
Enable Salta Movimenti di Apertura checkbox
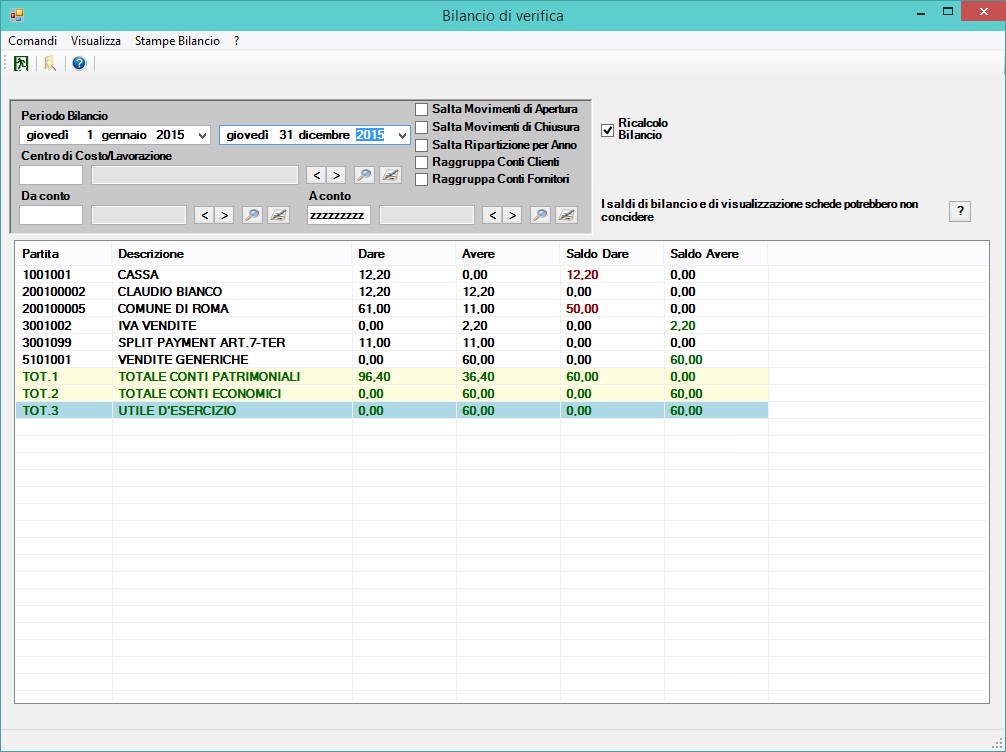pyautogui.click(x=422, y=109)
